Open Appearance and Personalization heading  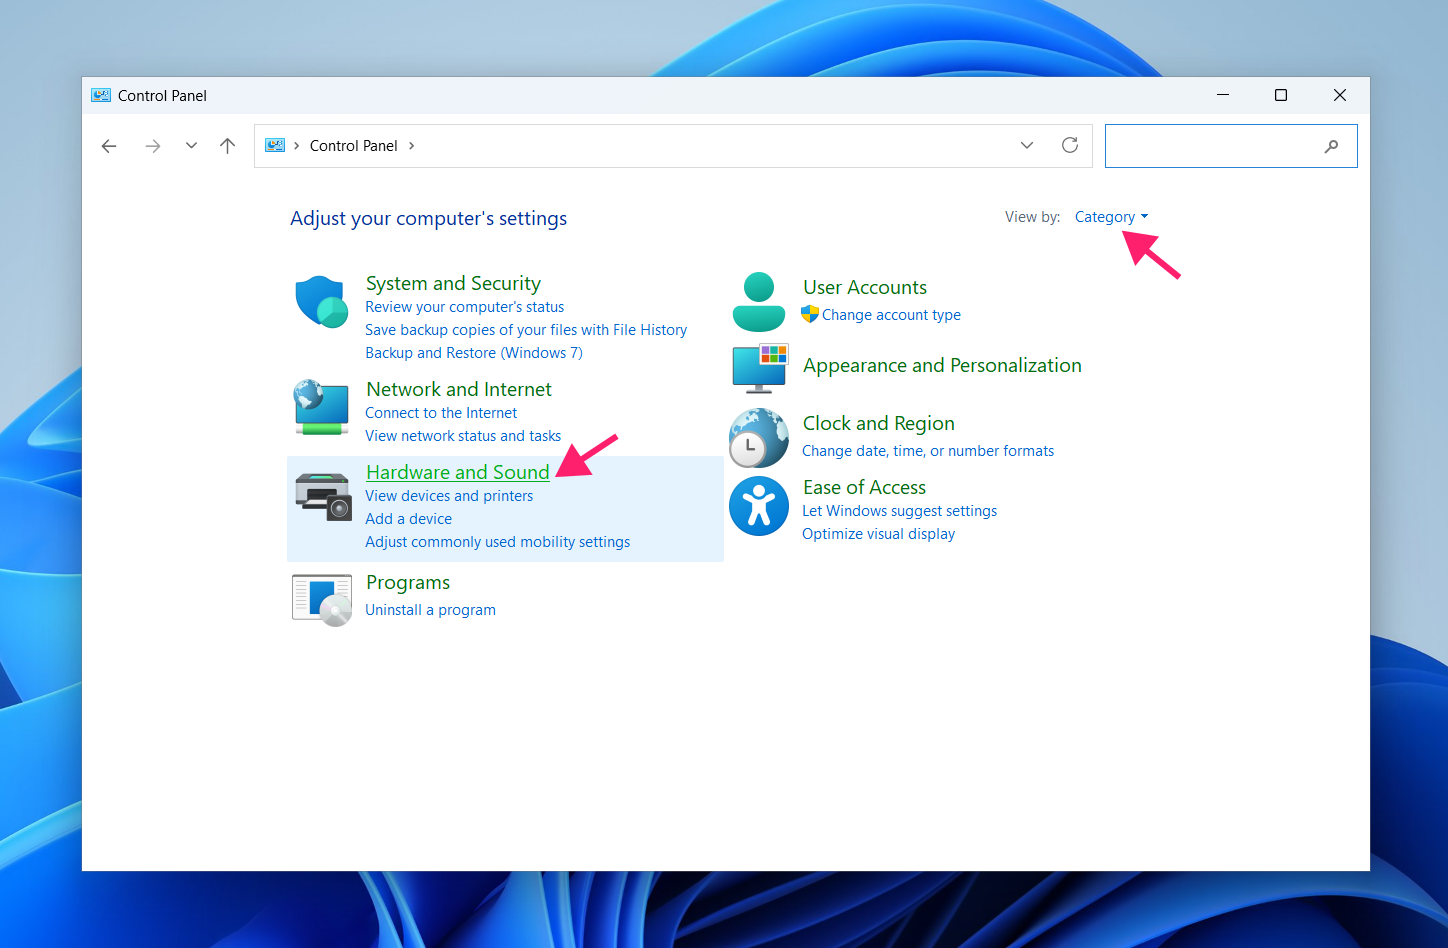(x=942, y=365)
